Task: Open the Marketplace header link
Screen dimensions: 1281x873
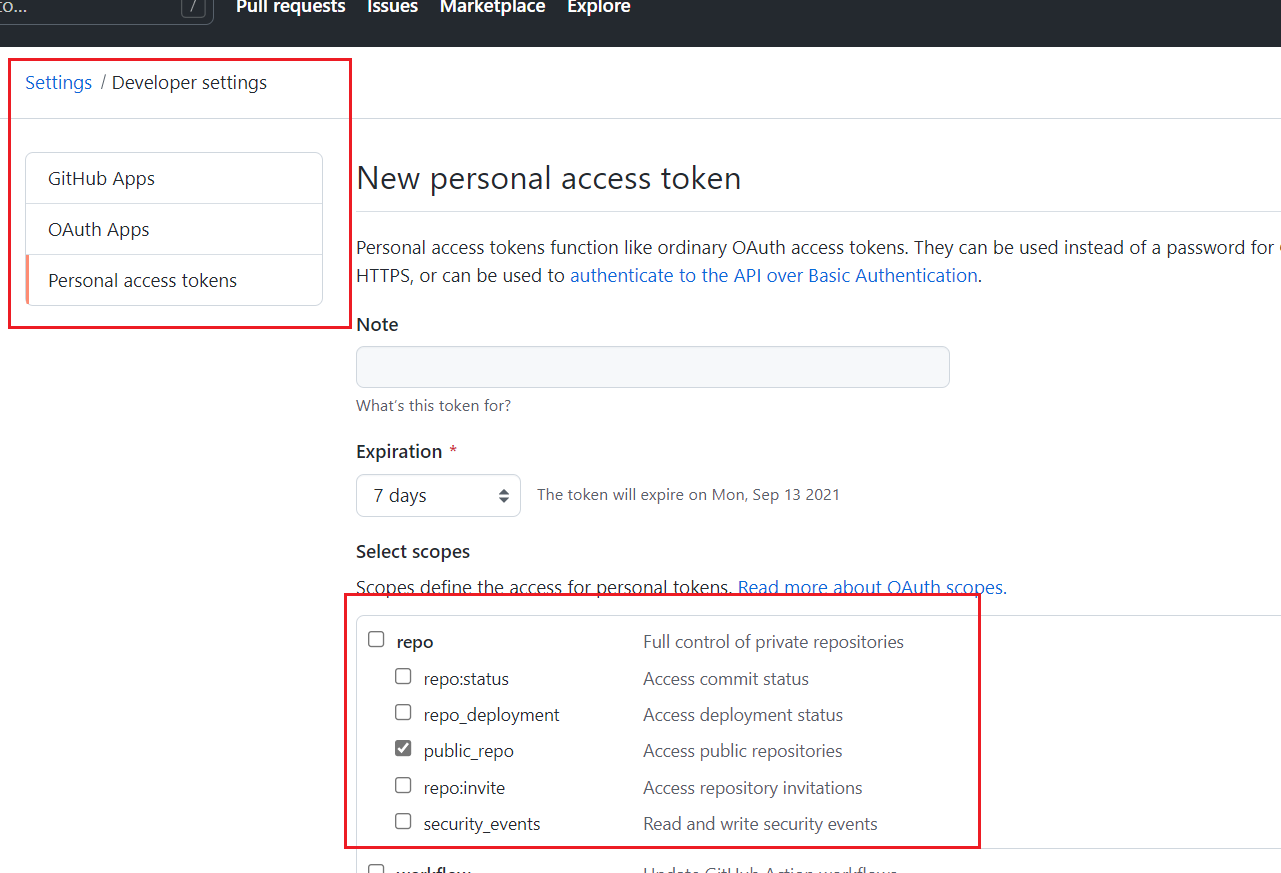Action: pyautogui.click(x=493, y=8)
